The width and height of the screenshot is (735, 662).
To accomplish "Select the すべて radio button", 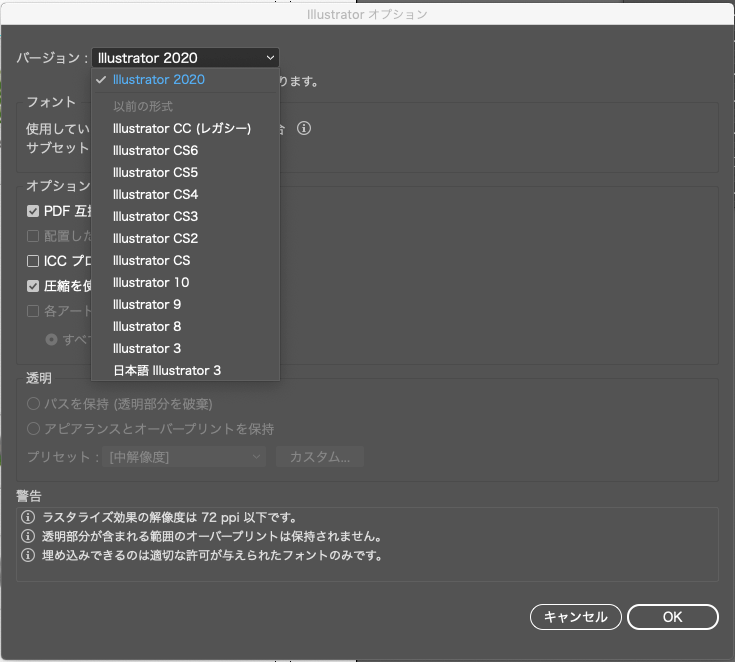I will [x=52, y=339].
